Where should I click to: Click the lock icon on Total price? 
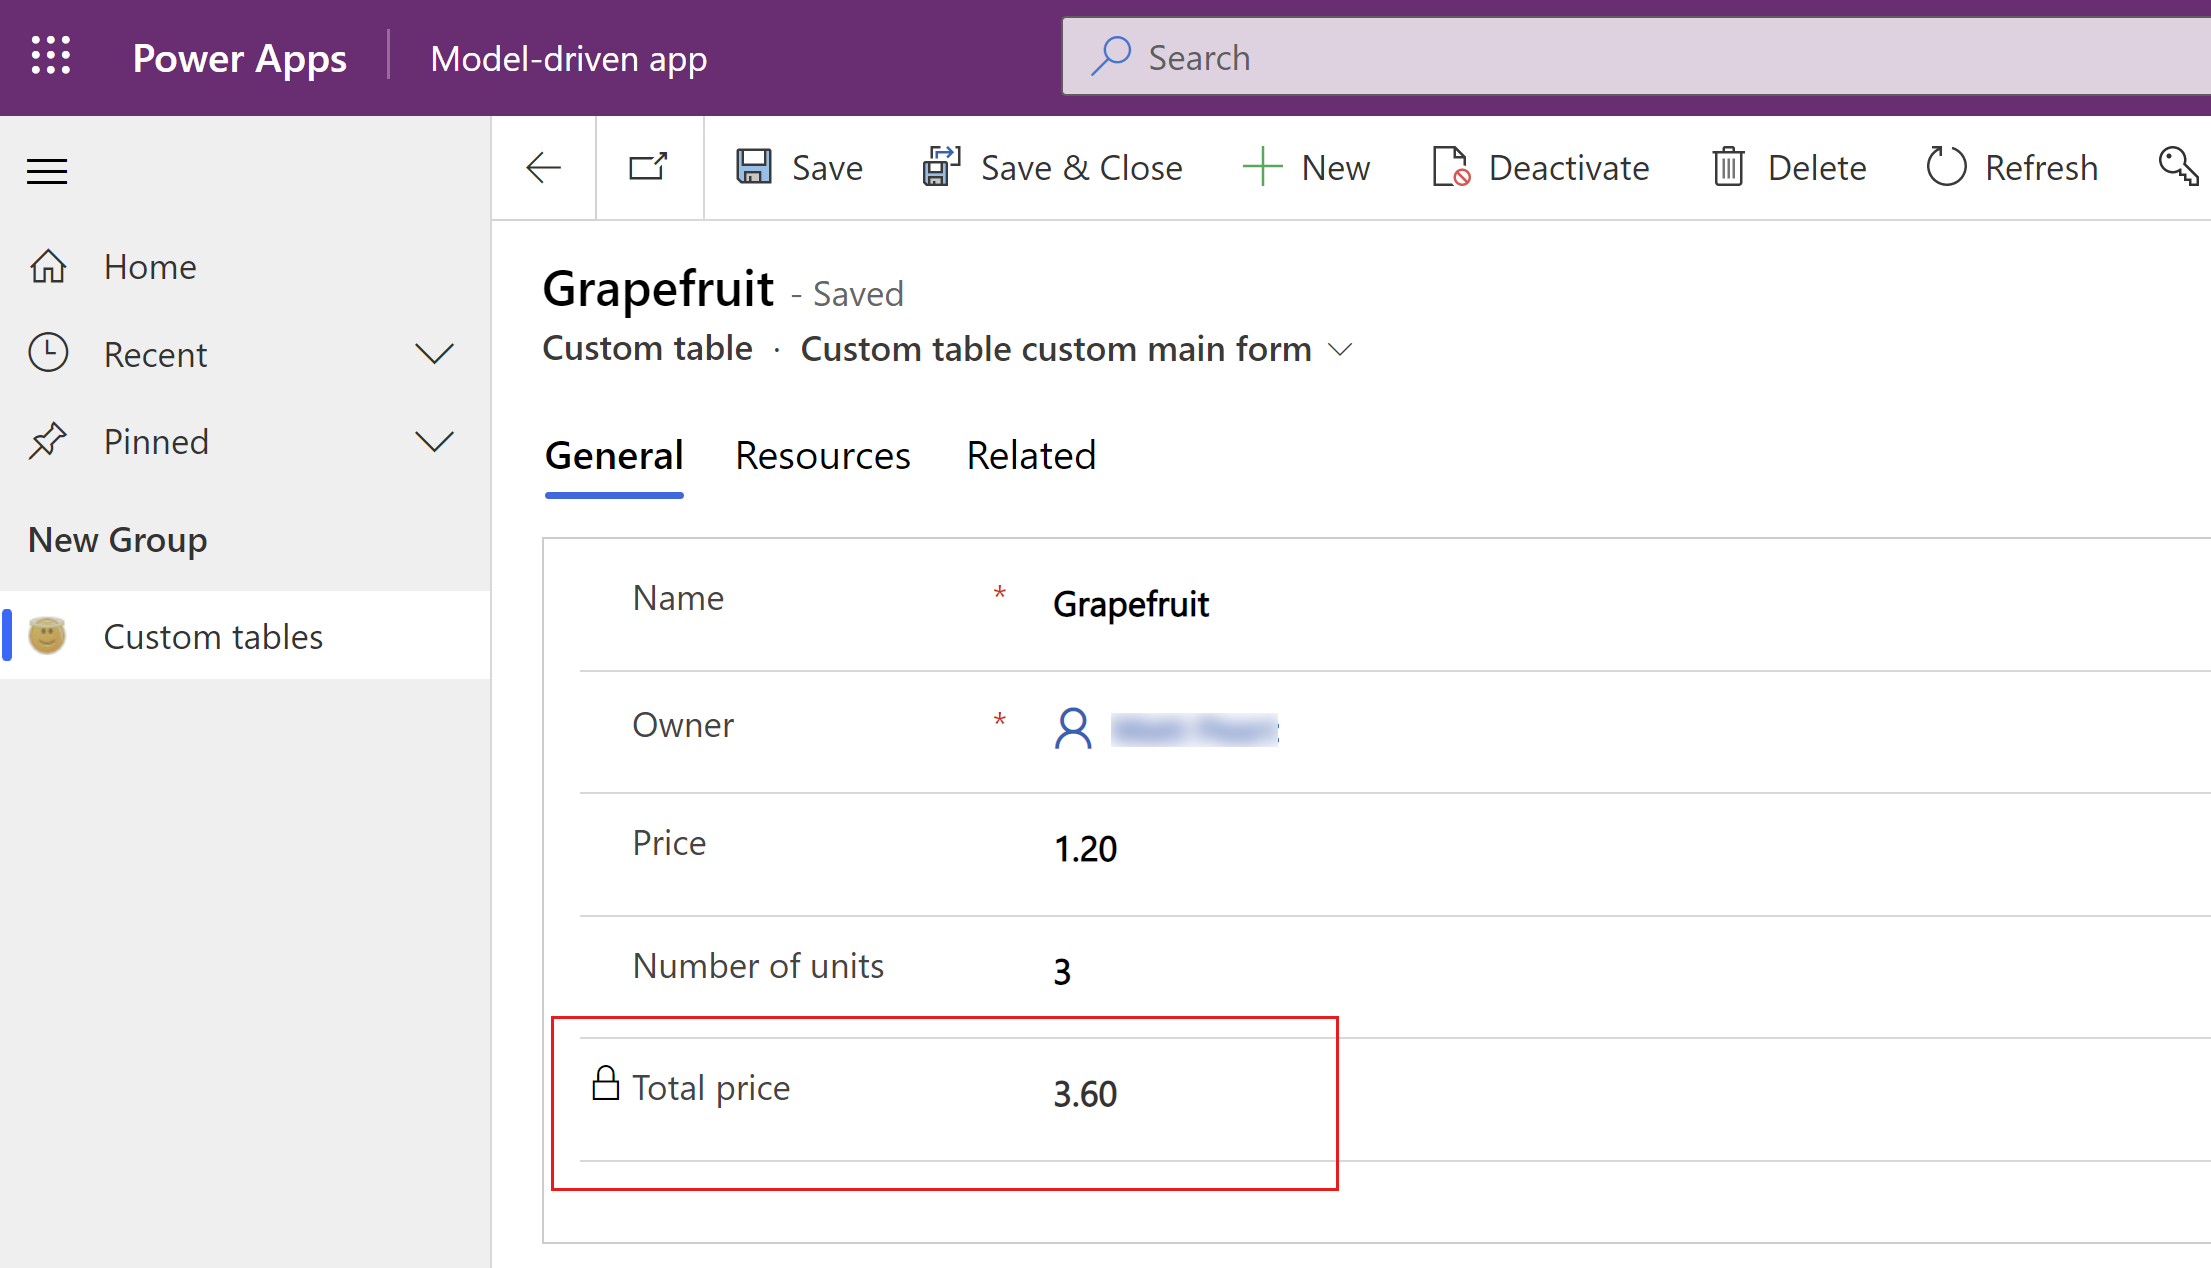[x=604, y=1084]
